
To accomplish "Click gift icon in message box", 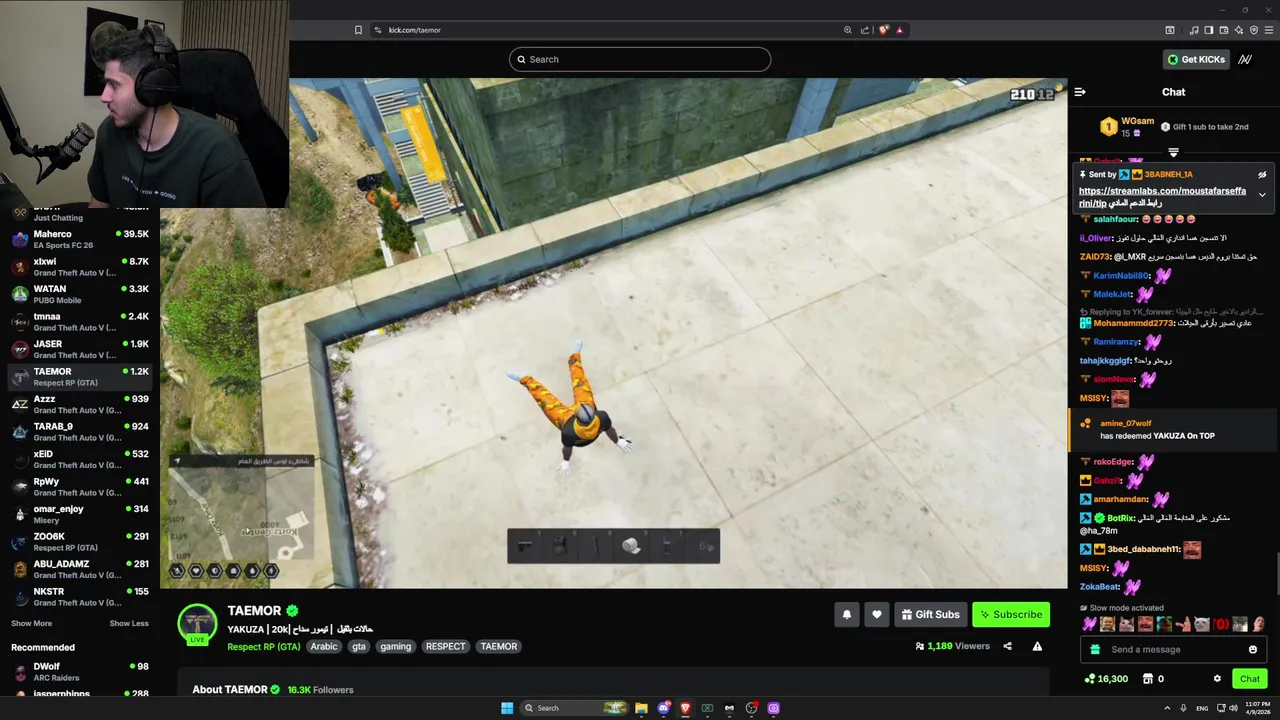I will click(x=1095, y=650).
